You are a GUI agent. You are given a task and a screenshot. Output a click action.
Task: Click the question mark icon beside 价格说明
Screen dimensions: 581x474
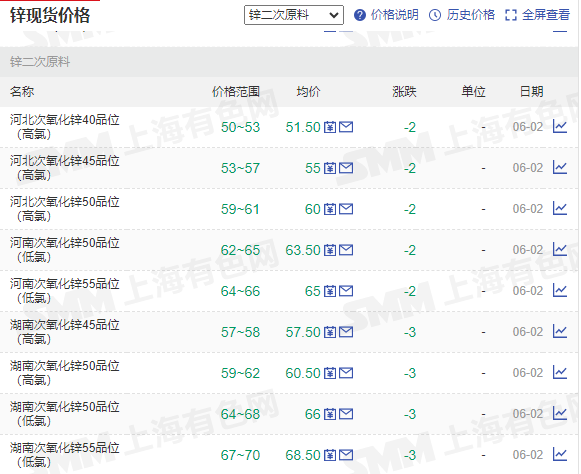coord(359,15)
